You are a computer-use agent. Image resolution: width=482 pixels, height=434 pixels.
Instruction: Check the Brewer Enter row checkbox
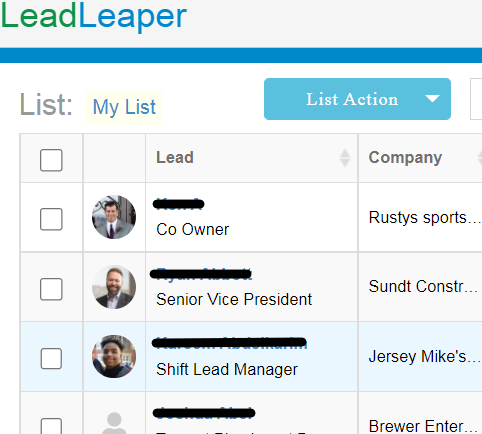point(51,426)
